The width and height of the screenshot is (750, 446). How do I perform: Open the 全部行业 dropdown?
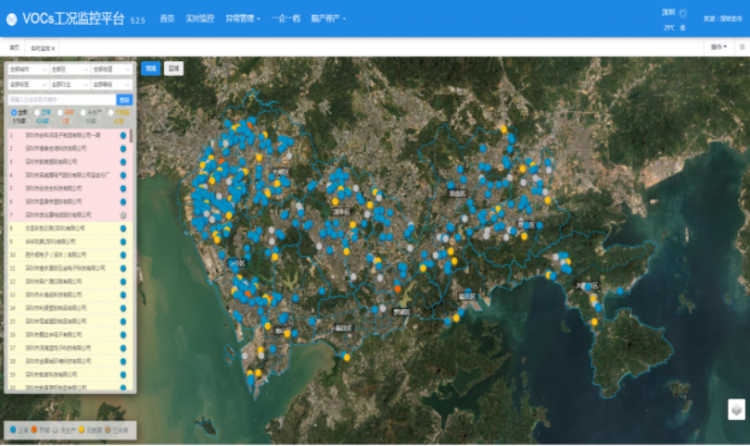point(70,84)
